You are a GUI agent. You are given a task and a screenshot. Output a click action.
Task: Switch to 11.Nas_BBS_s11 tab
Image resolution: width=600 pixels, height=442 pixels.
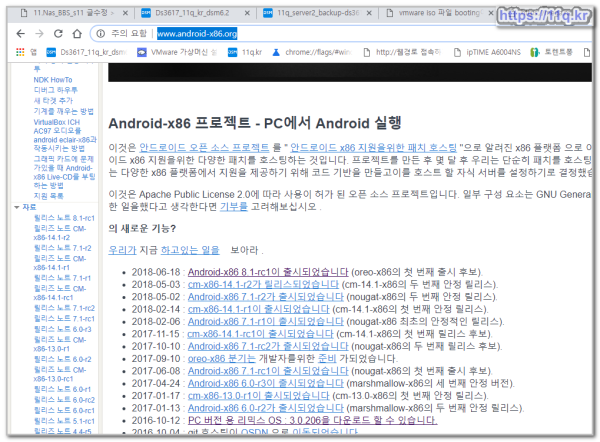(x=69, y=13)
